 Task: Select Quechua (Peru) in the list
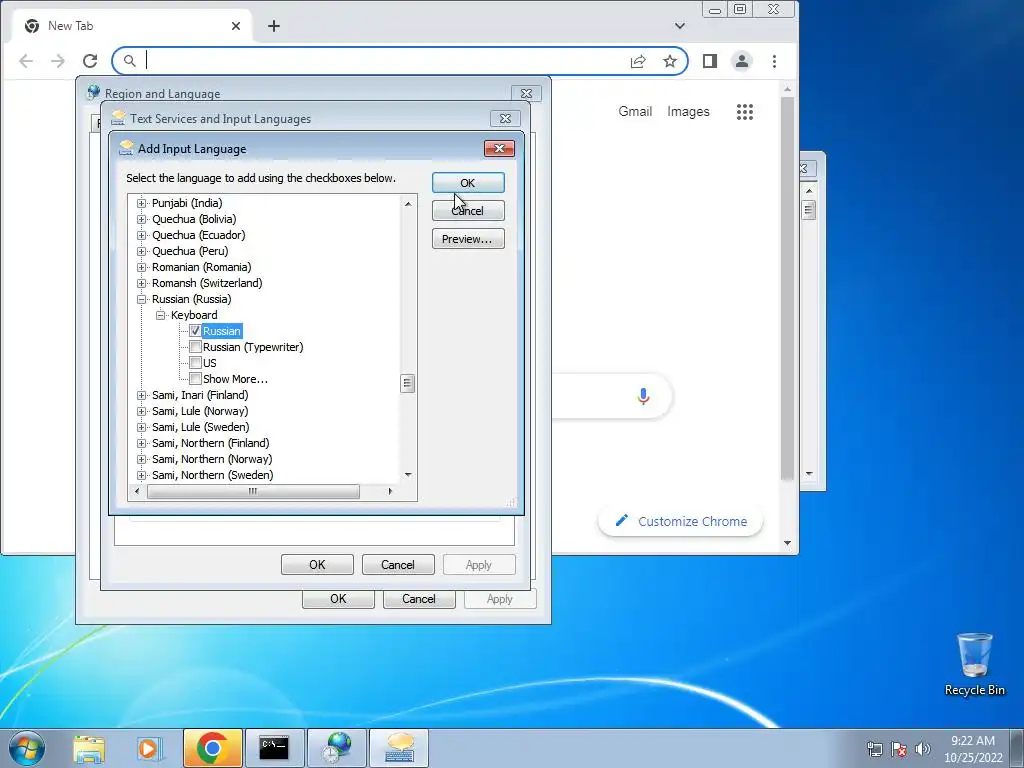(x=190, y=251)
